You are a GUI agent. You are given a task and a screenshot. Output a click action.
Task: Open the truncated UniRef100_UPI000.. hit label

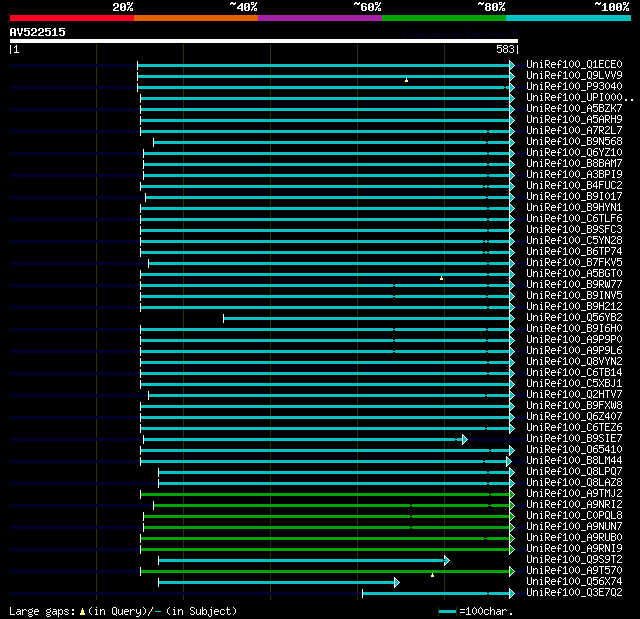click(580, 98)
